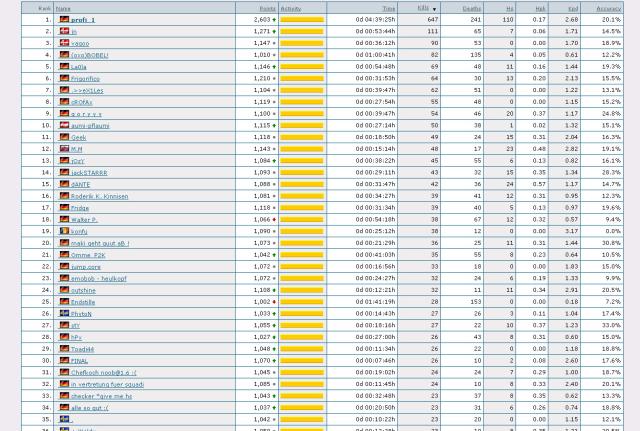The image size is (640, 431).
Task: Click the Belgian flag next to konfu
Action: coord(65,231)
